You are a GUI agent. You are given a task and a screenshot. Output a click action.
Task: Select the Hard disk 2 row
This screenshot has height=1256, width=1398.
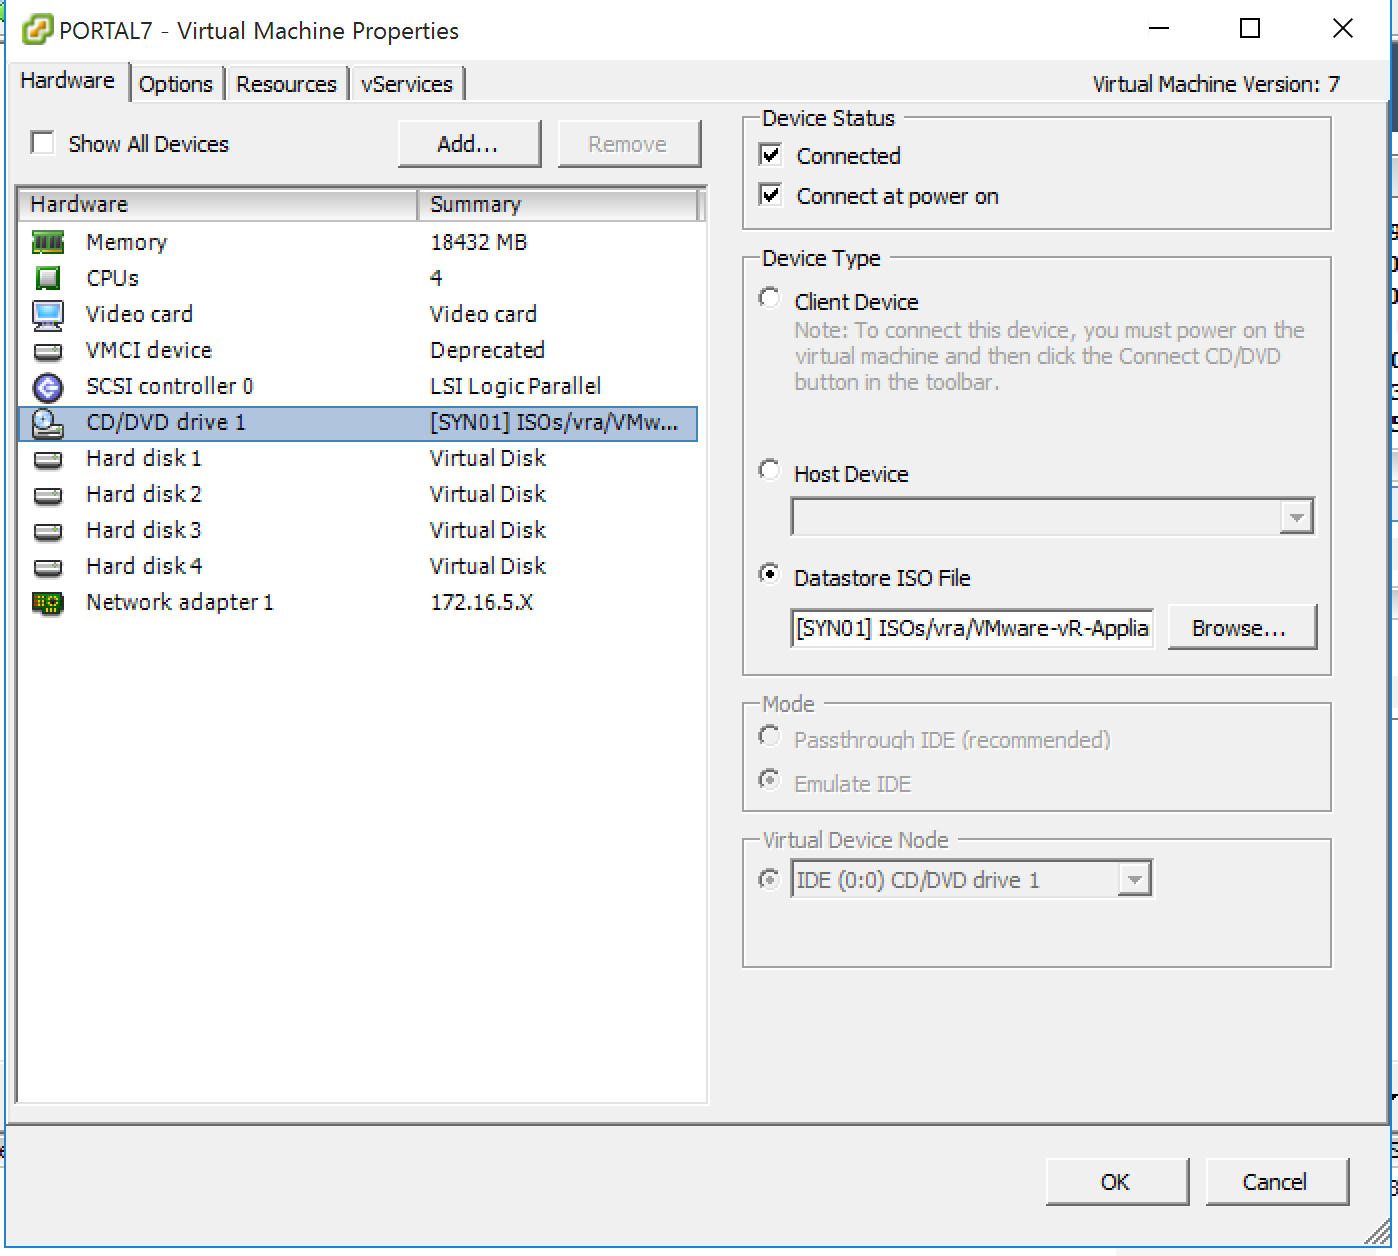pos(358,494)
